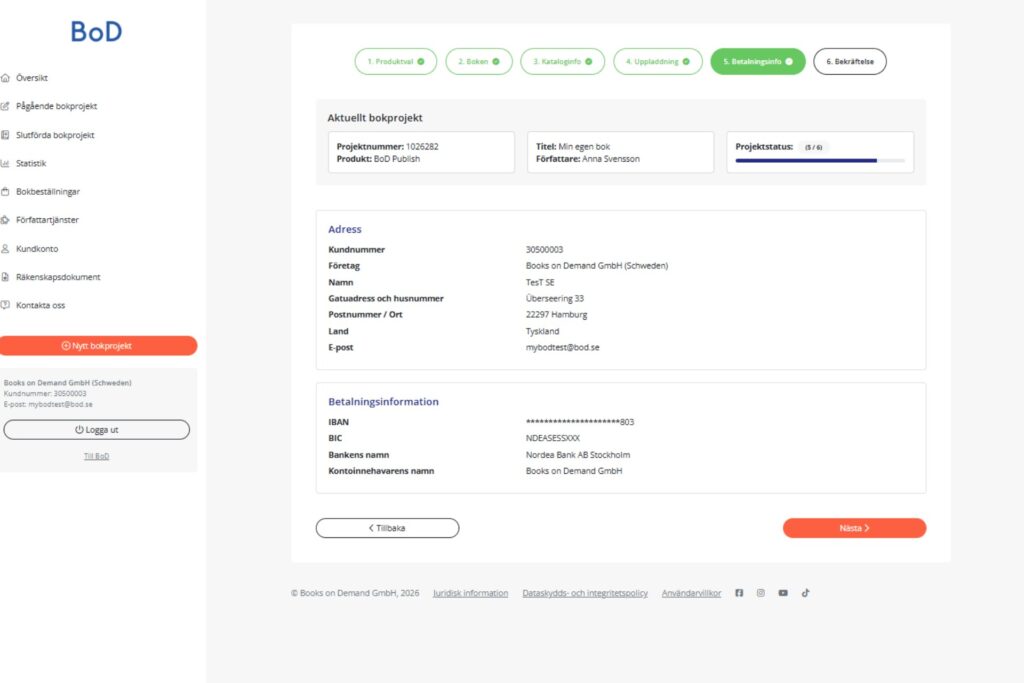Click the edit icon beside Pågående bokprojekt
Screen dimensions: 1024x683
click(5, 106)
